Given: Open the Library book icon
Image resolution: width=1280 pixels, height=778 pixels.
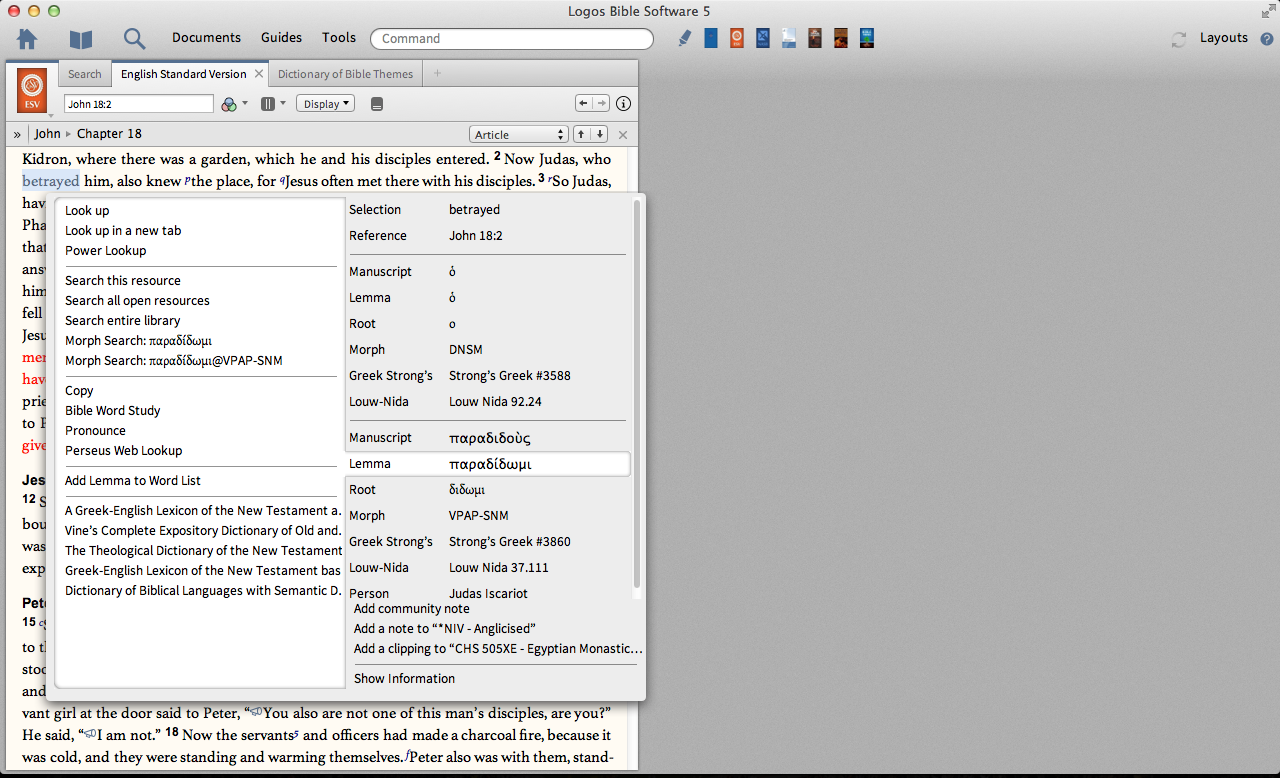Looking at the screenshot, I should (81, 39).
